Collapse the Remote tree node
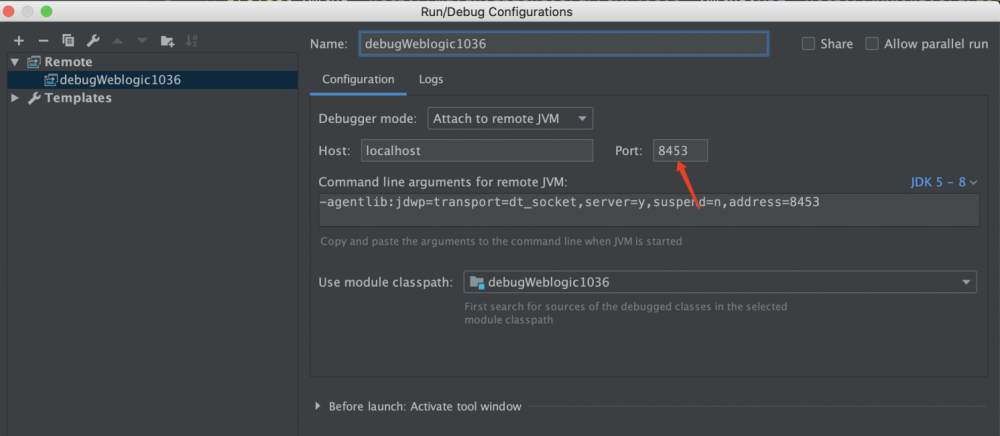 point(15,62)
